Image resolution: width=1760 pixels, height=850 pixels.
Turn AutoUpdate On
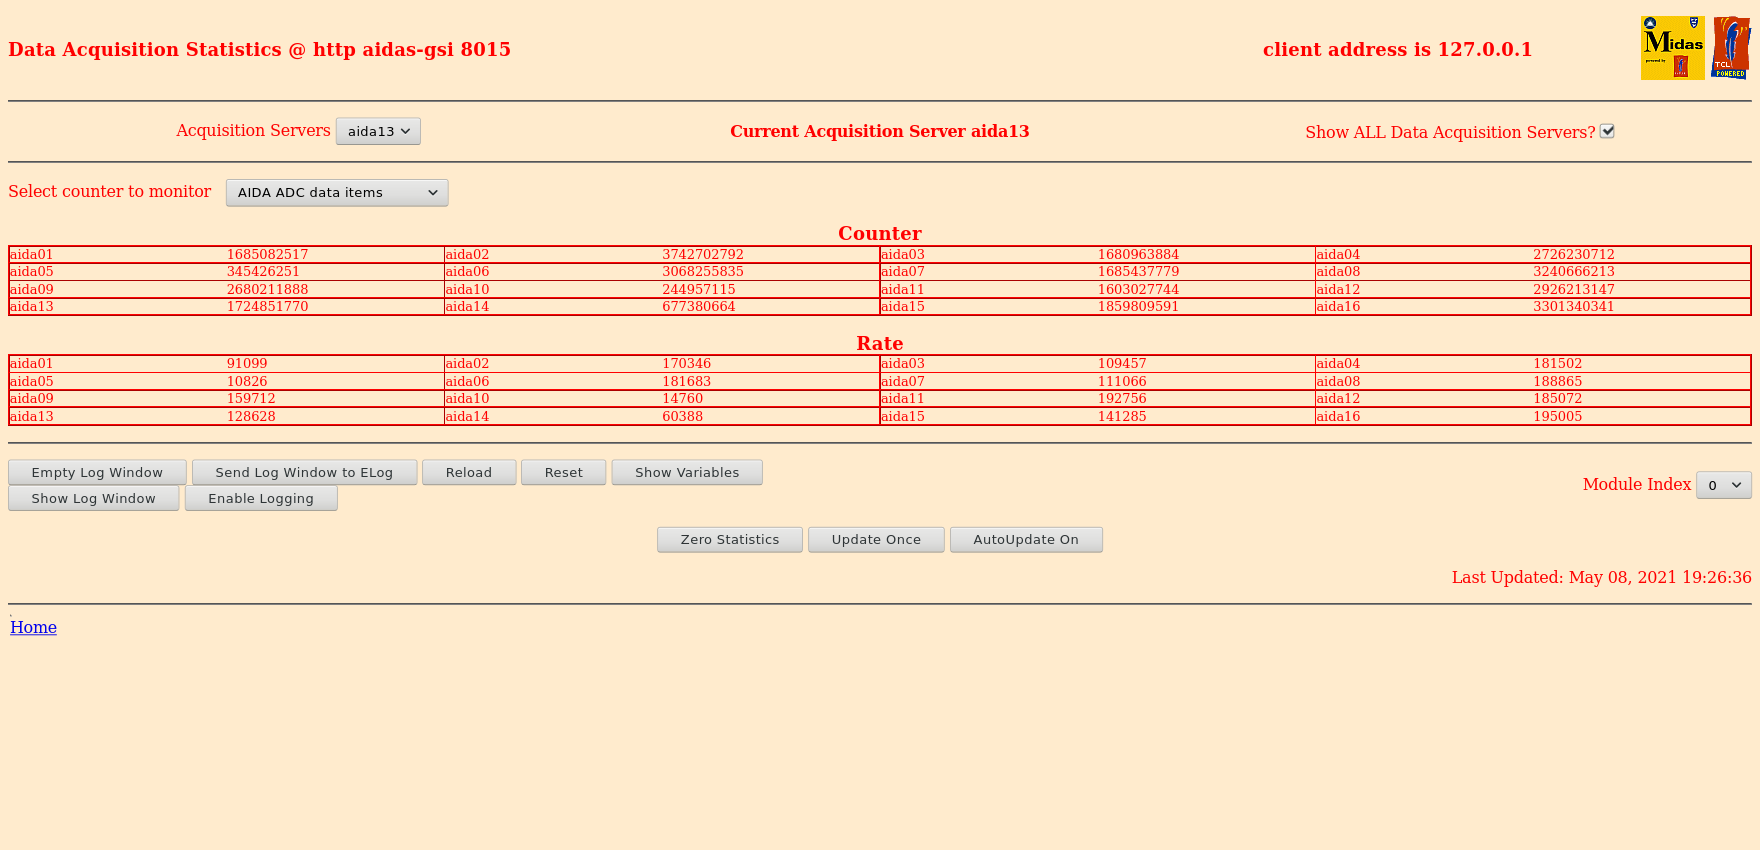coord(1026,539)
